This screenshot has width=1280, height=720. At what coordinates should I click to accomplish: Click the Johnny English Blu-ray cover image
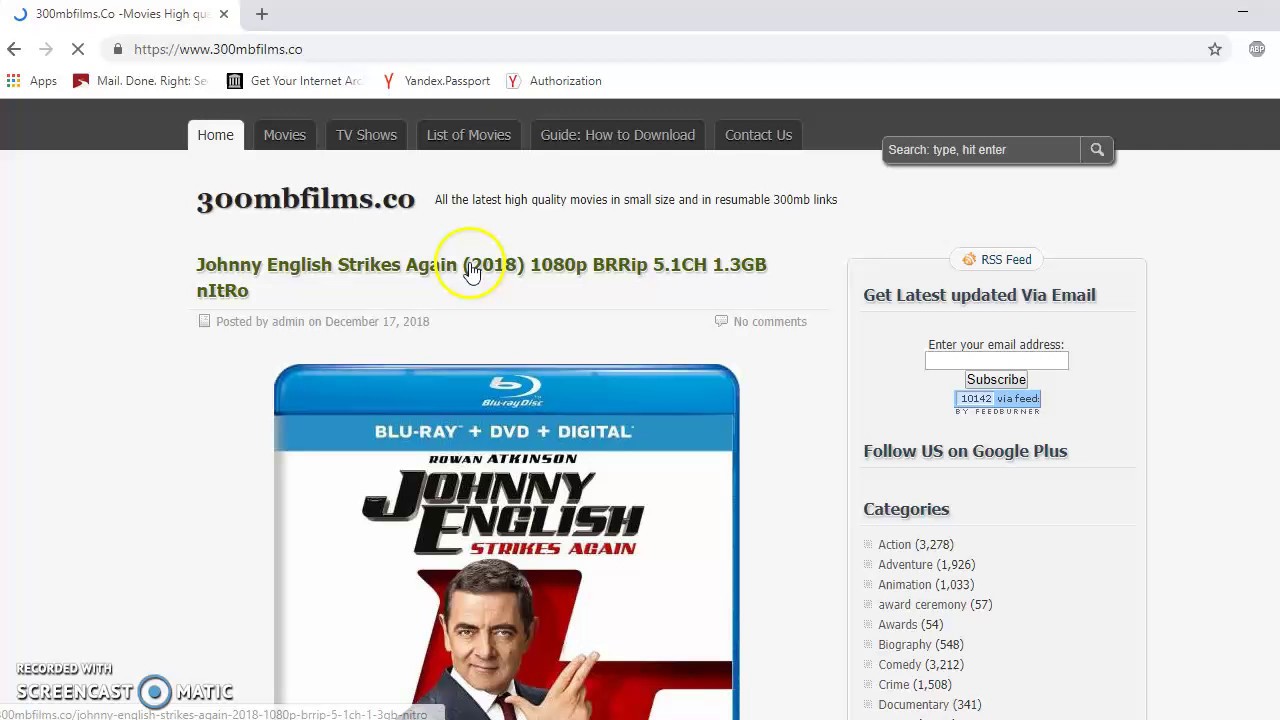[506, 542]
